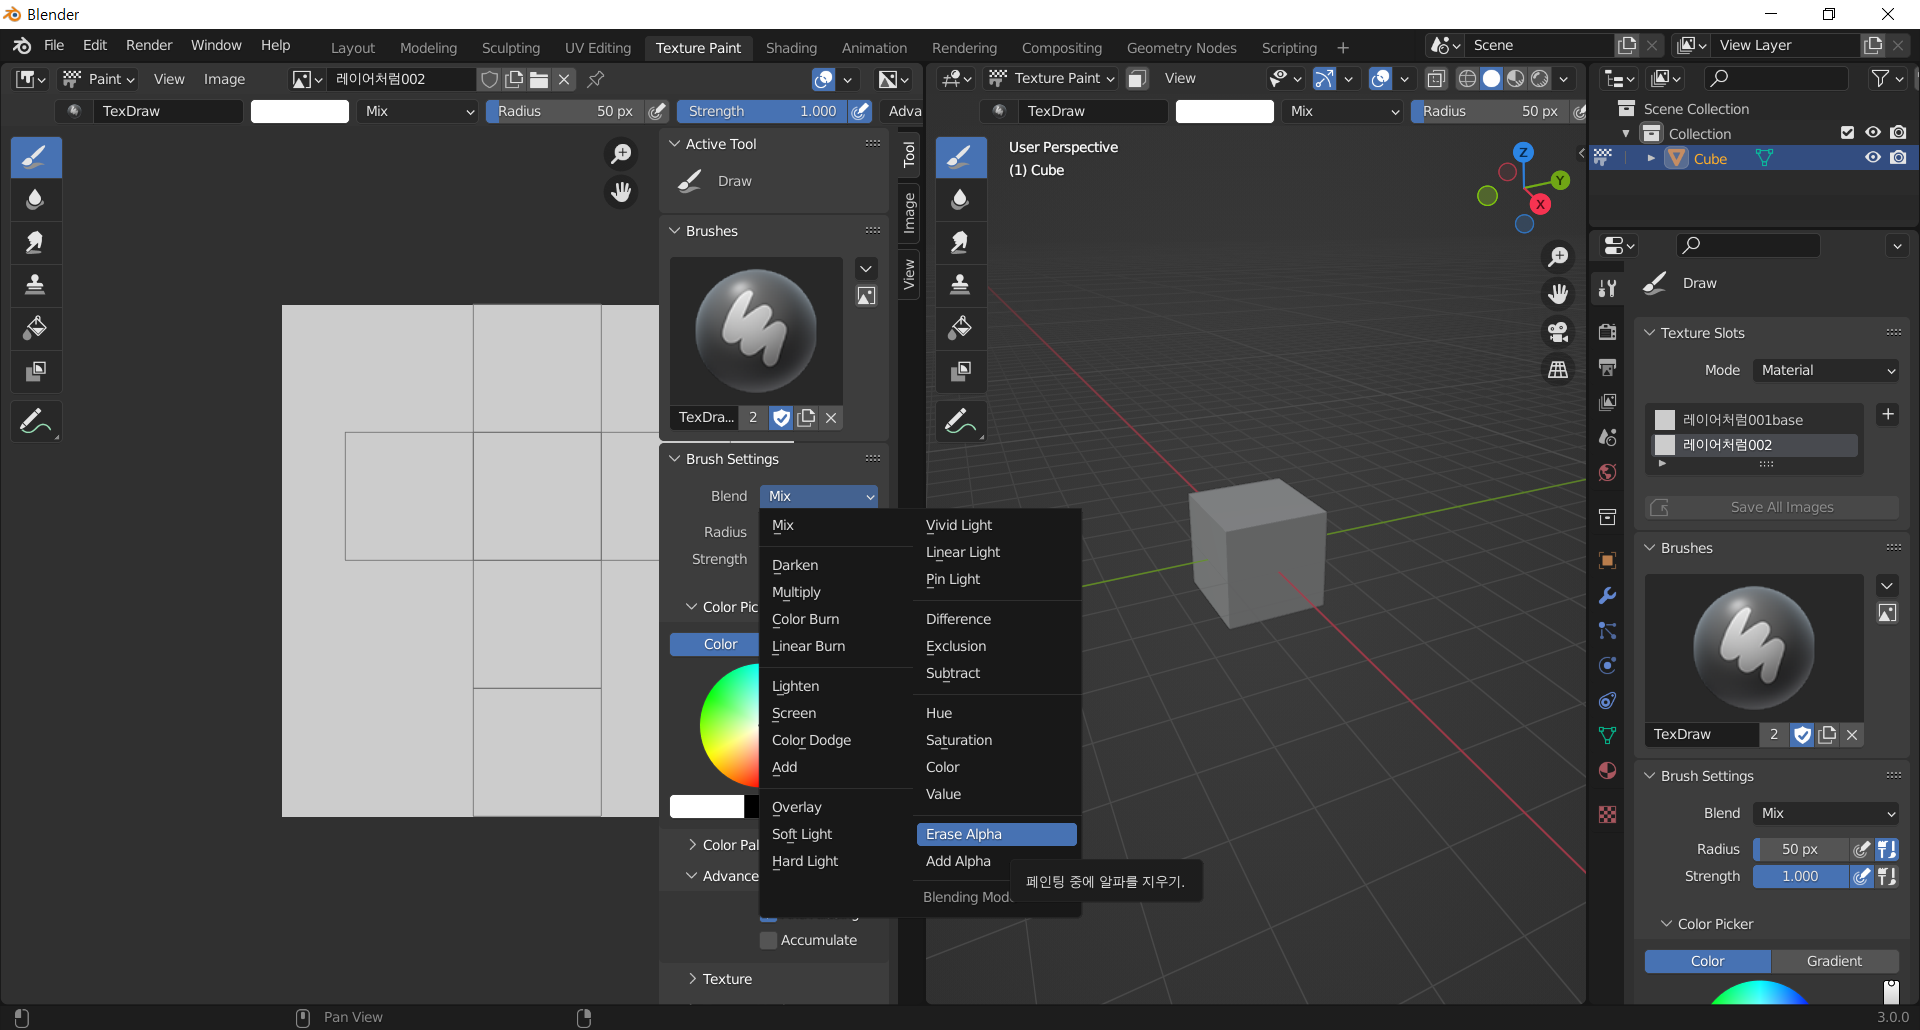Switch perspective/orthographic view grid icon
Viewport: 1920px width, 1030px height.
tap(1558, 370)
